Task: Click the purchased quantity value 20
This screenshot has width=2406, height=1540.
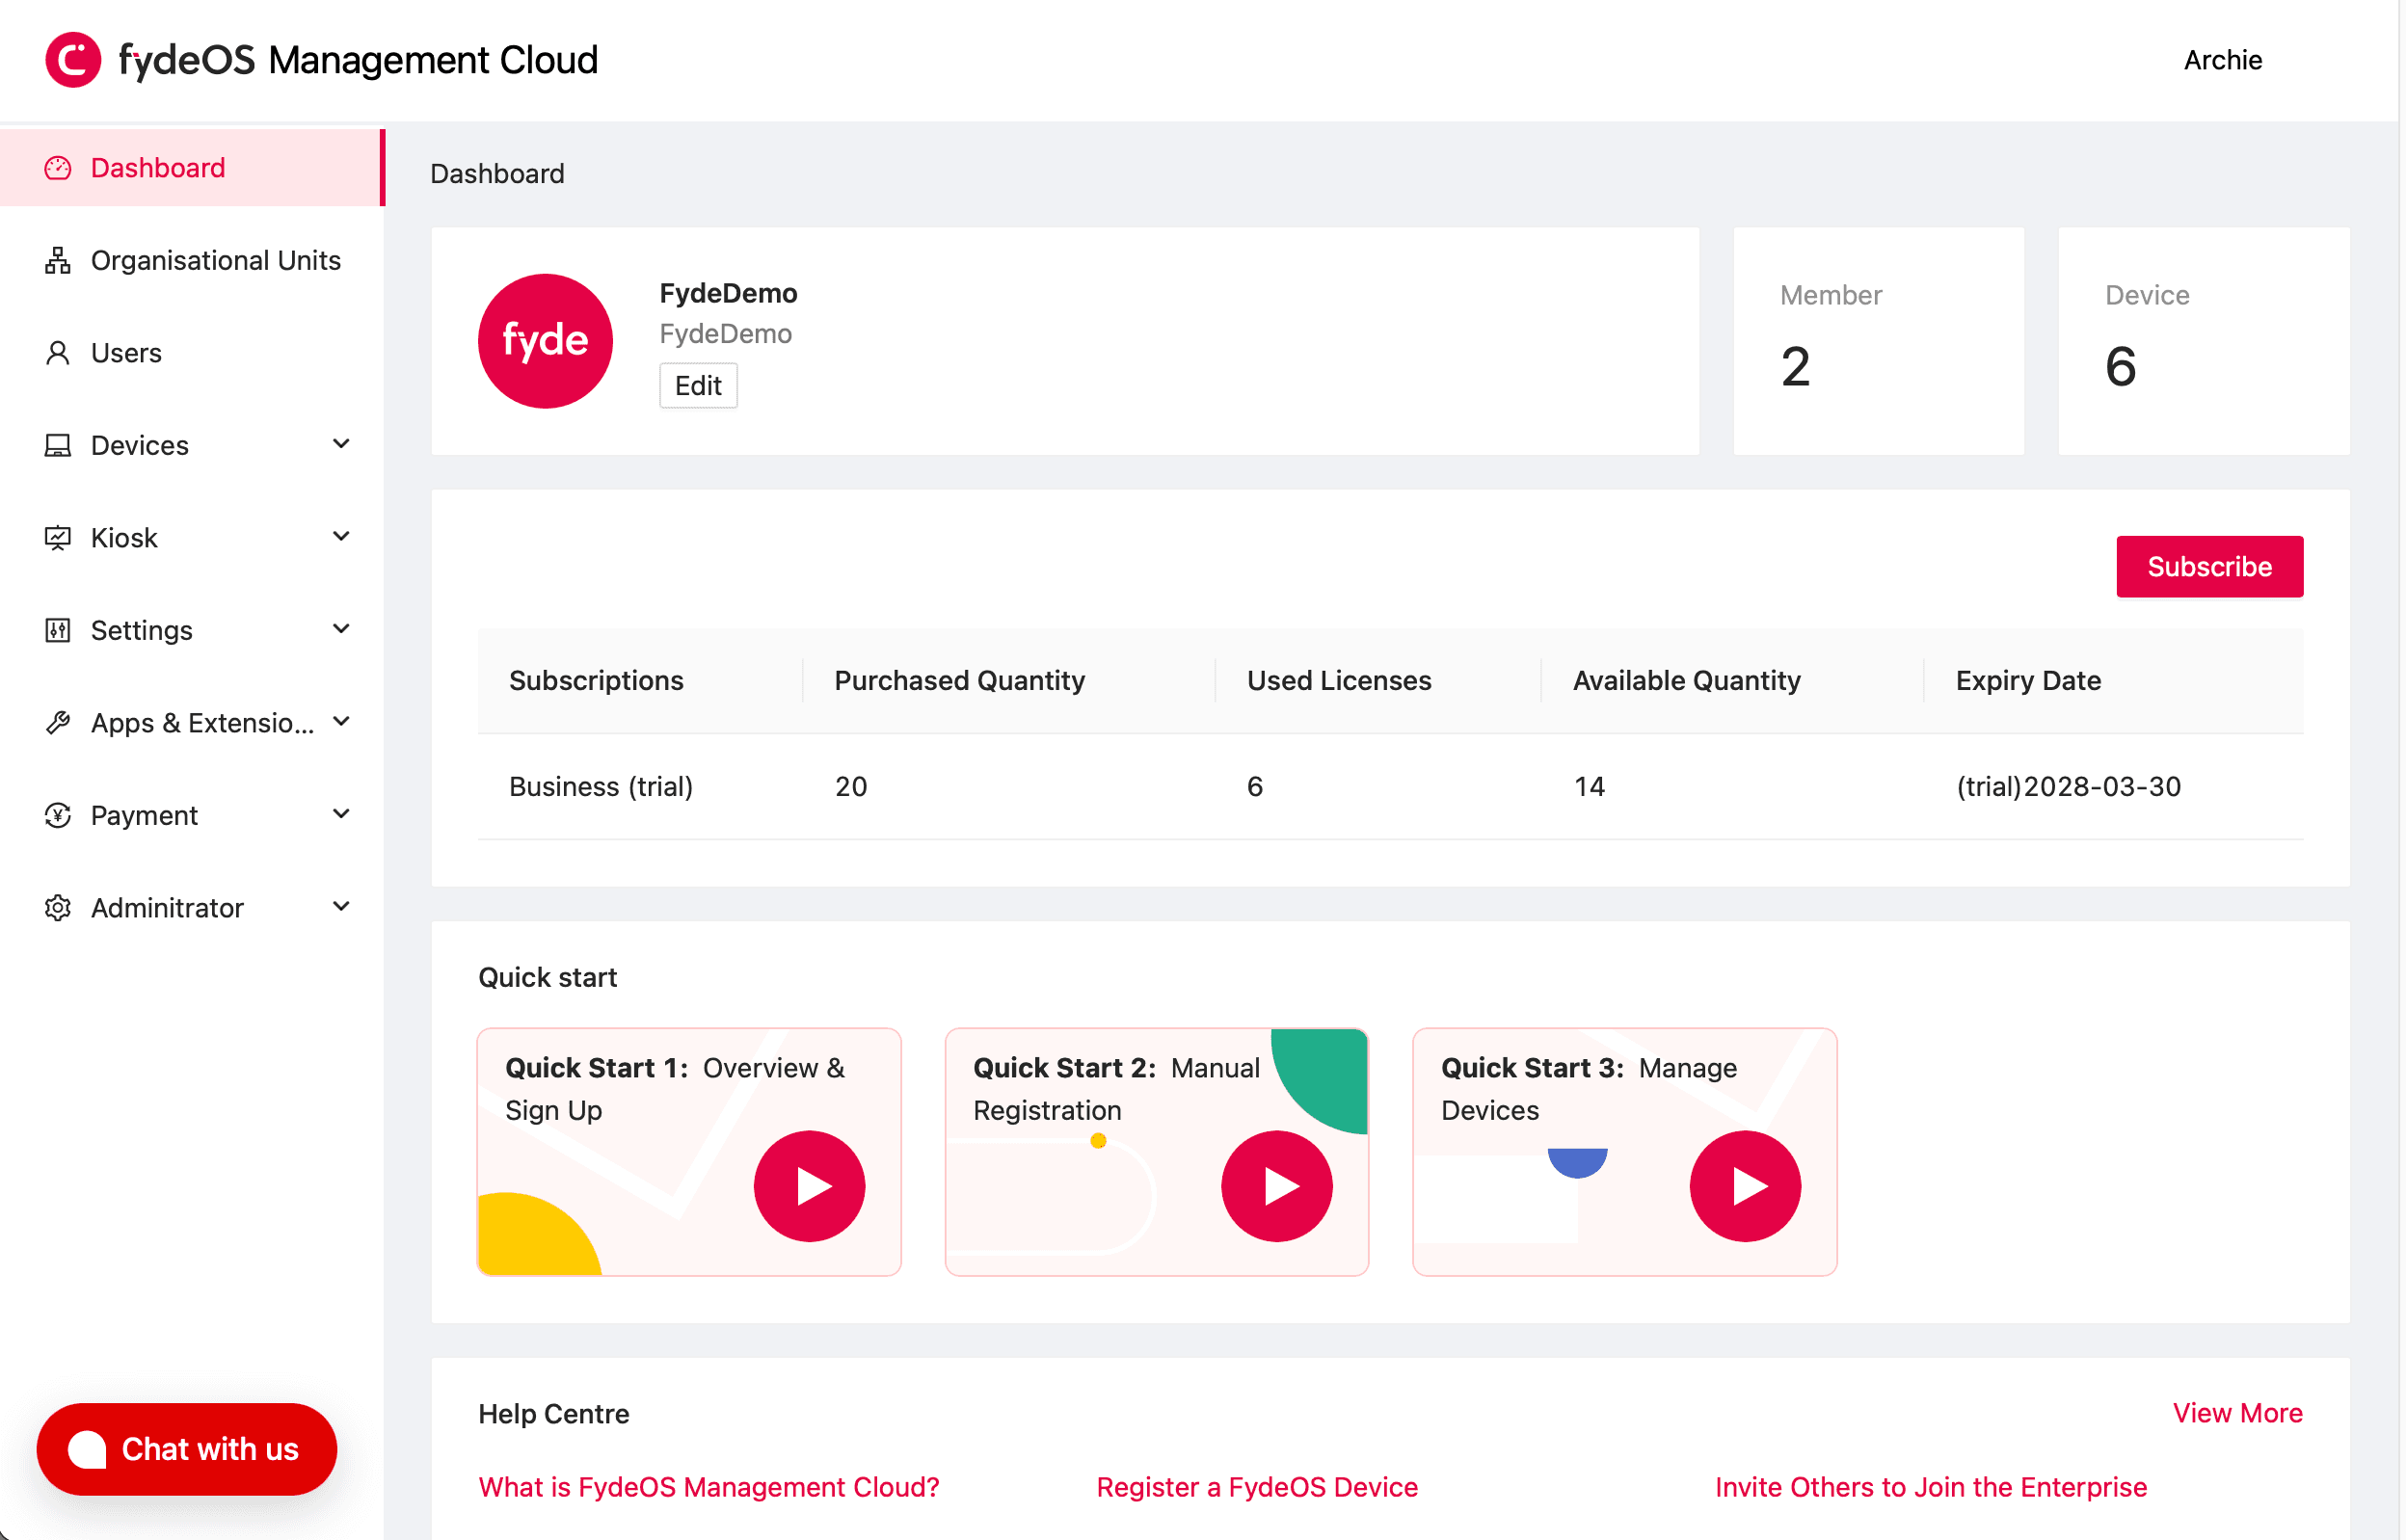Action: tap(851, 787)
